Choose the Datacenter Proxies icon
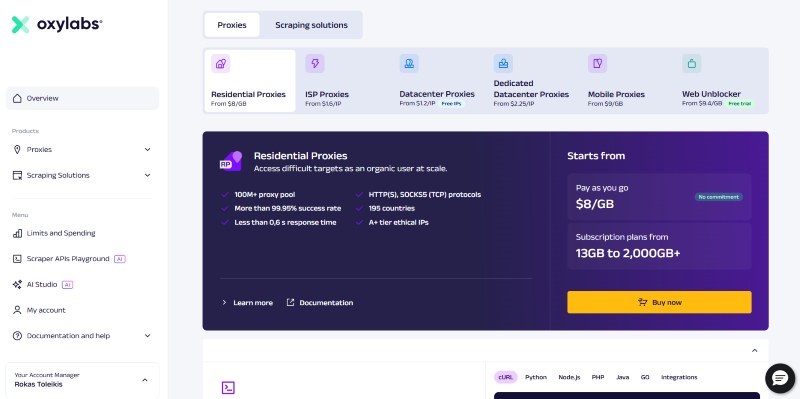The width and height of the screenshot is (800, 399). click(409, 64)
